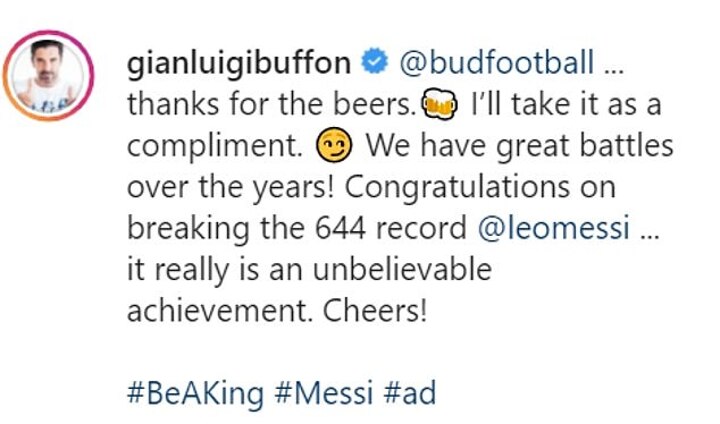Click the blue verified badge
Viewport: 720px width, 424px height.
372,64
